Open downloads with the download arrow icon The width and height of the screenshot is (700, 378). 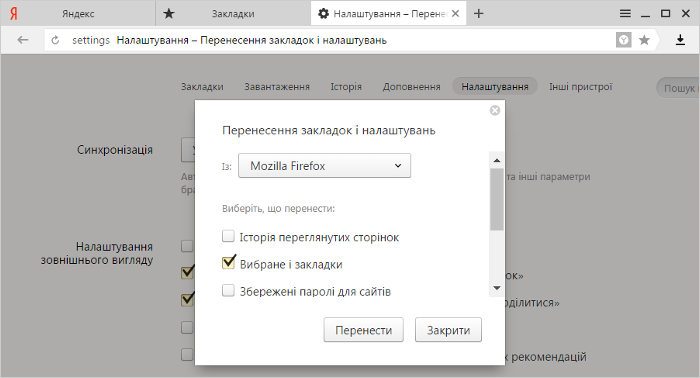[680, 40]
